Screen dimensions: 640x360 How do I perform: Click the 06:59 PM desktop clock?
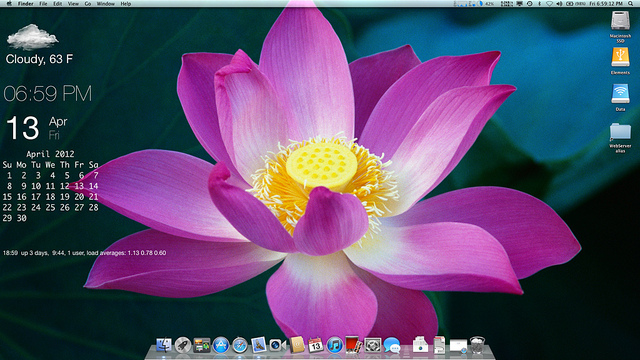(x=48, y=94)
